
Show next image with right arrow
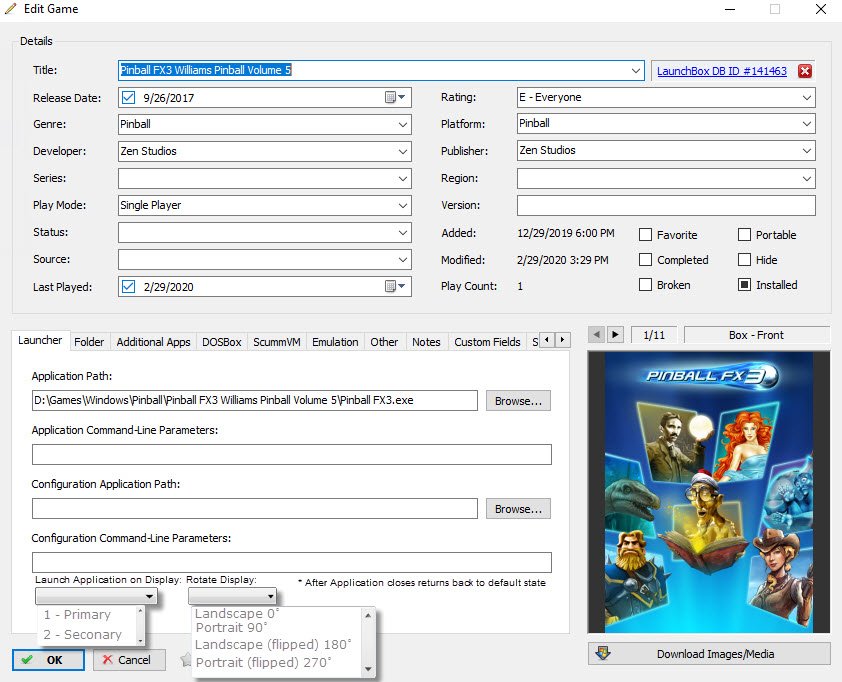[x=615, y=335]
